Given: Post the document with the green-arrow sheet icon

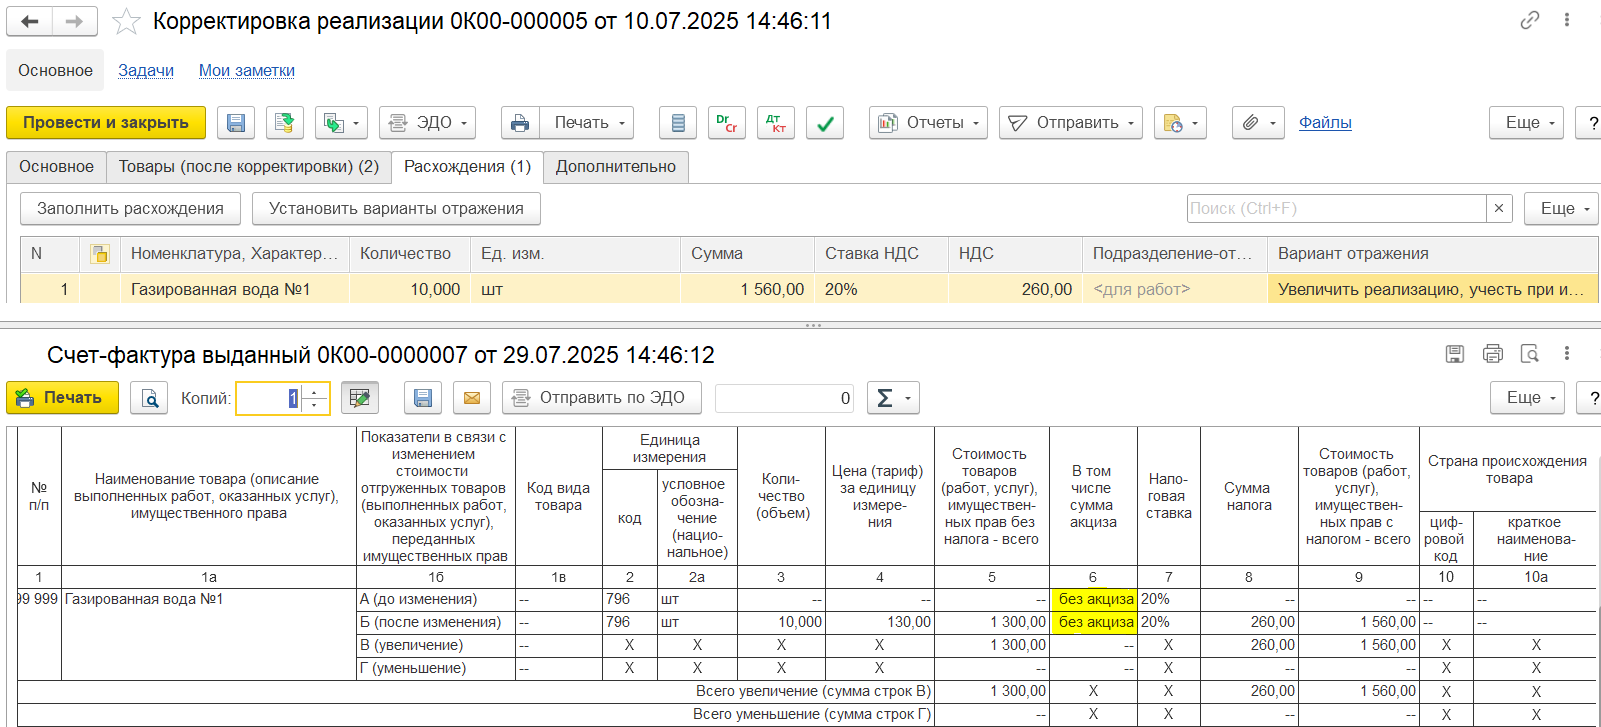Looking at the screenshot, I should (285, 123).
